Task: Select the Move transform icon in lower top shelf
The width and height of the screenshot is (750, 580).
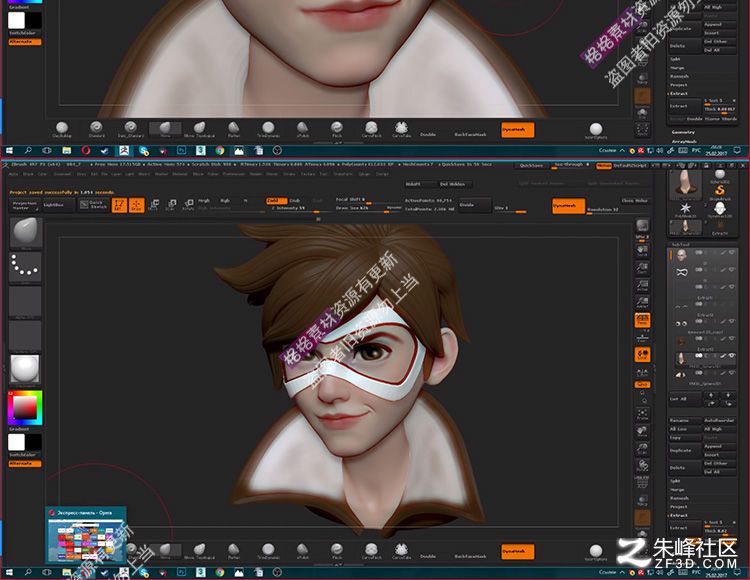Action: pyautogui.click(x=154, y=205)
